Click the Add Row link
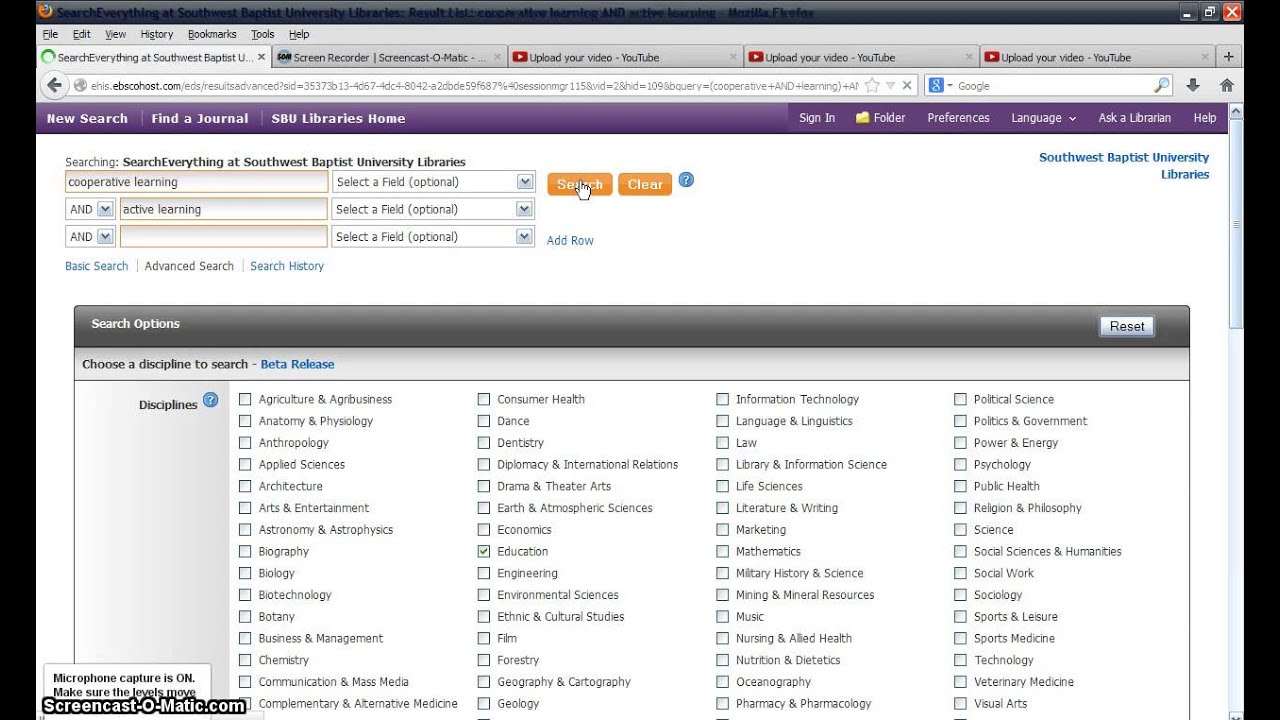The width and height of the screenshot is (1280, 720). point(570,240)
